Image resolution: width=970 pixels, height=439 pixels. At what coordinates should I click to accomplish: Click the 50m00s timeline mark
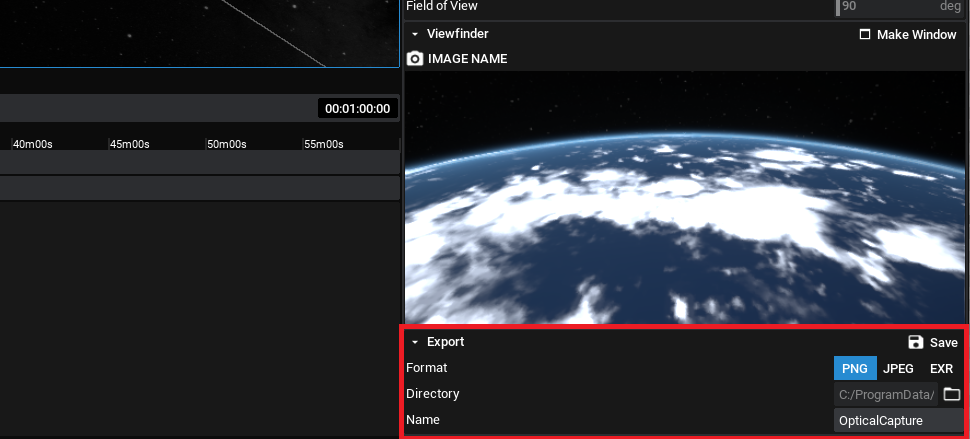coord(226,144)
